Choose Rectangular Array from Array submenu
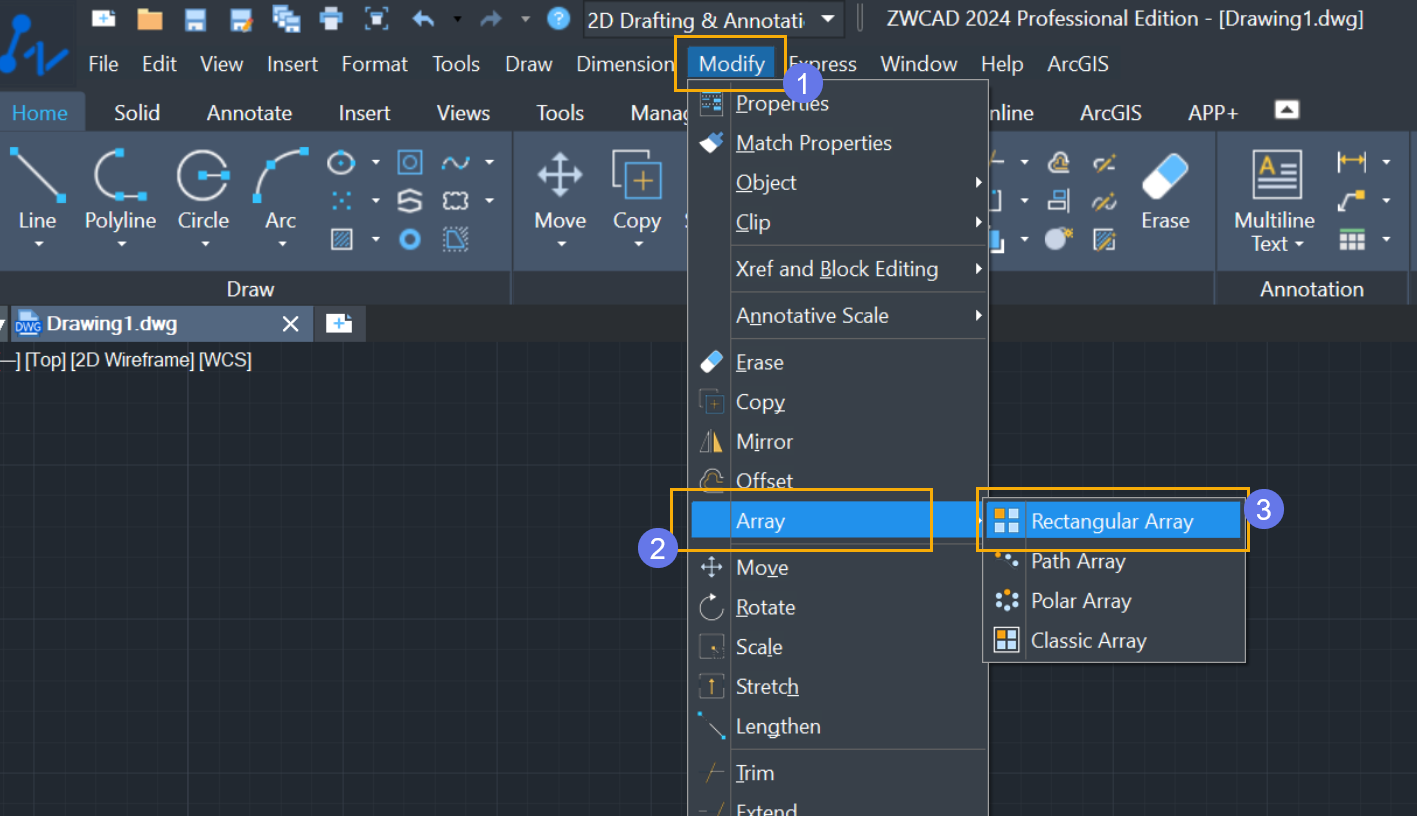1417x816 pixels. [1113, 521]
